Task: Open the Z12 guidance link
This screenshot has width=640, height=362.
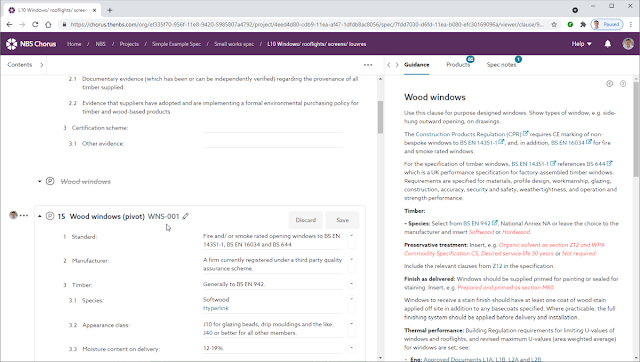Action: pyautogui.click(x=497, y=266)
